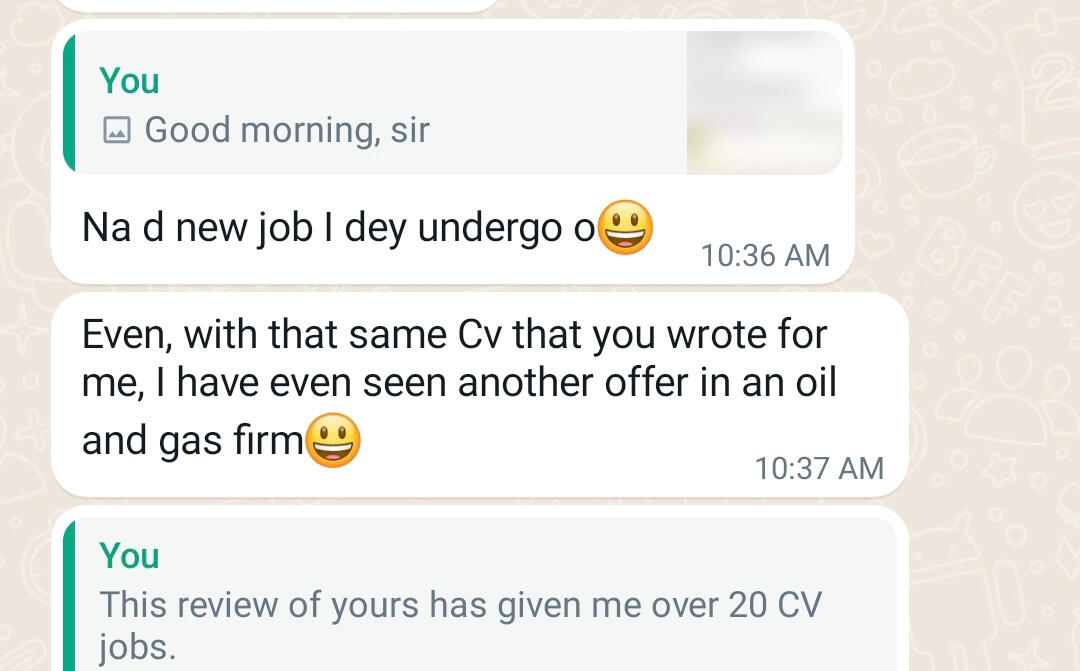
Task: Tap the partial message bubble at the top
Action: tap(275, 5)
